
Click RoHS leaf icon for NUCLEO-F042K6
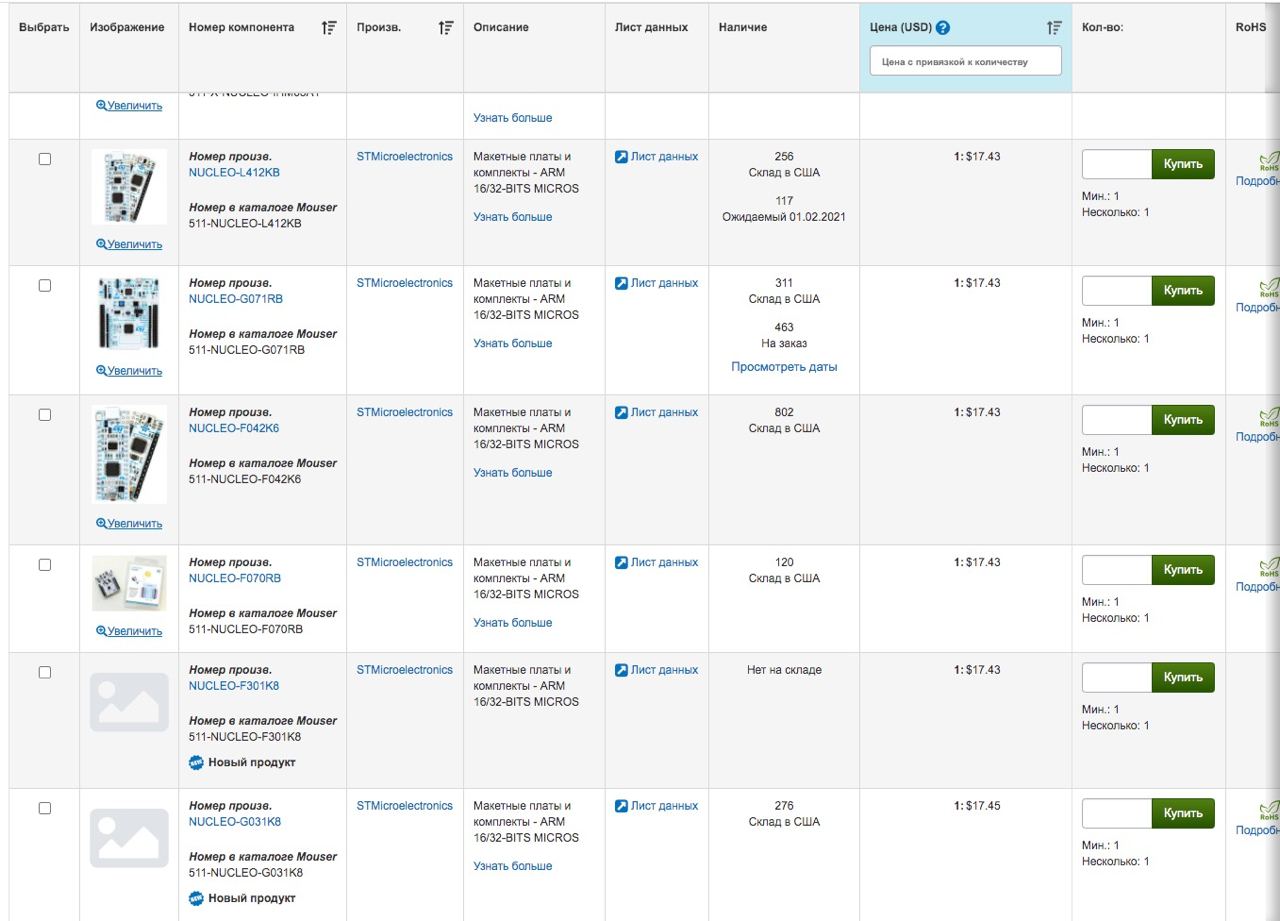[1269, 417]
